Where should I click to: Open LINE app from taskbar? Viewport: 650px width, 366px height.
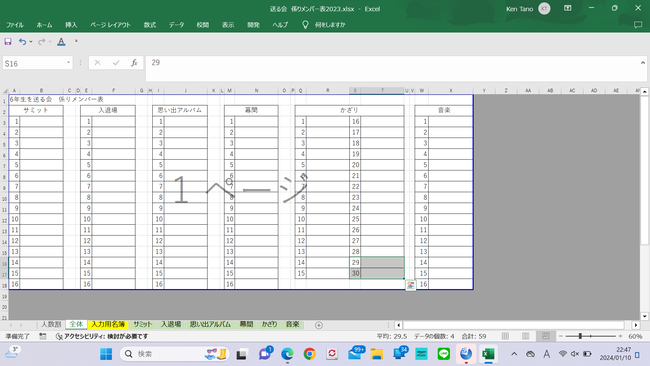[x=444, y=354]
